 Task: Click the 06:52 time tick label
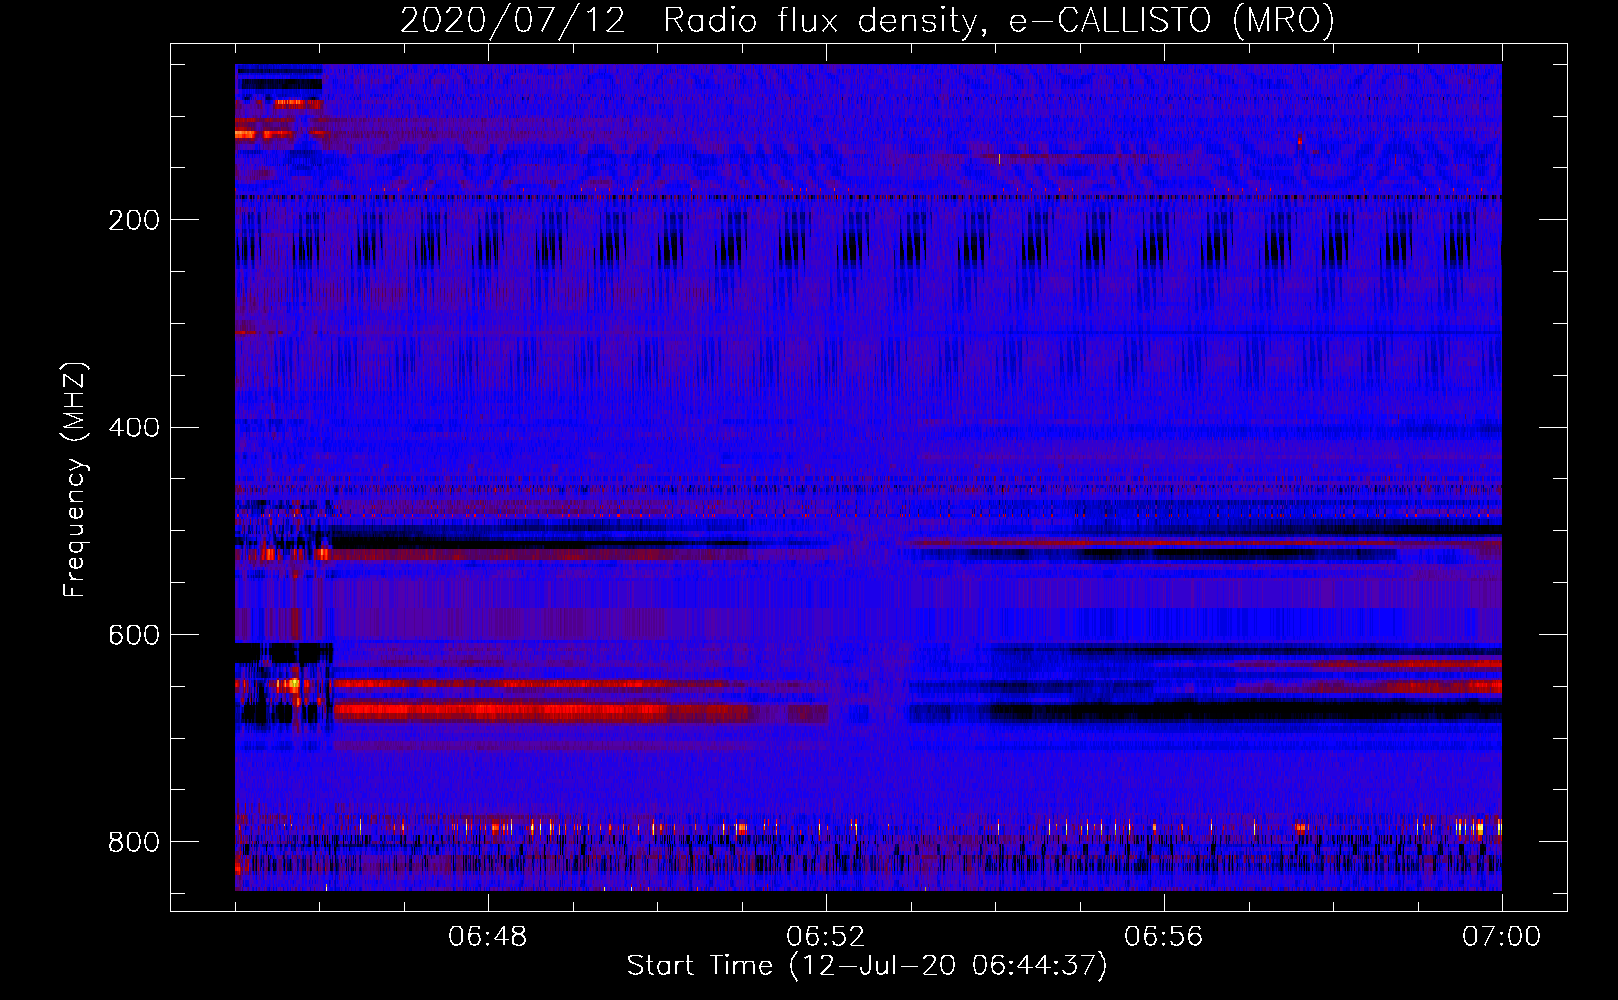pos(825,937)
